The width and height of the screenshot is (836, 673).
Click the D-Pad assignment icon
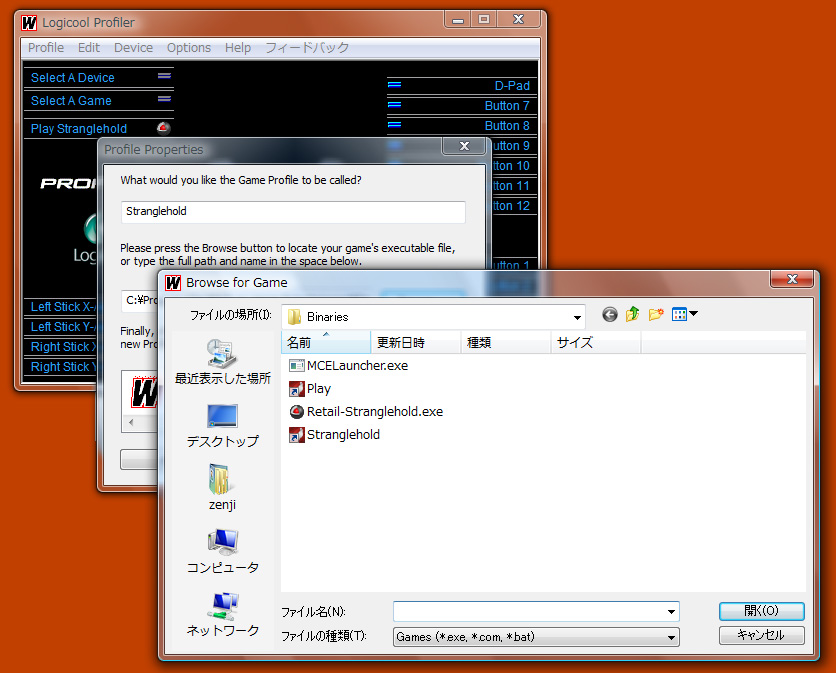[x=395, y=85]
